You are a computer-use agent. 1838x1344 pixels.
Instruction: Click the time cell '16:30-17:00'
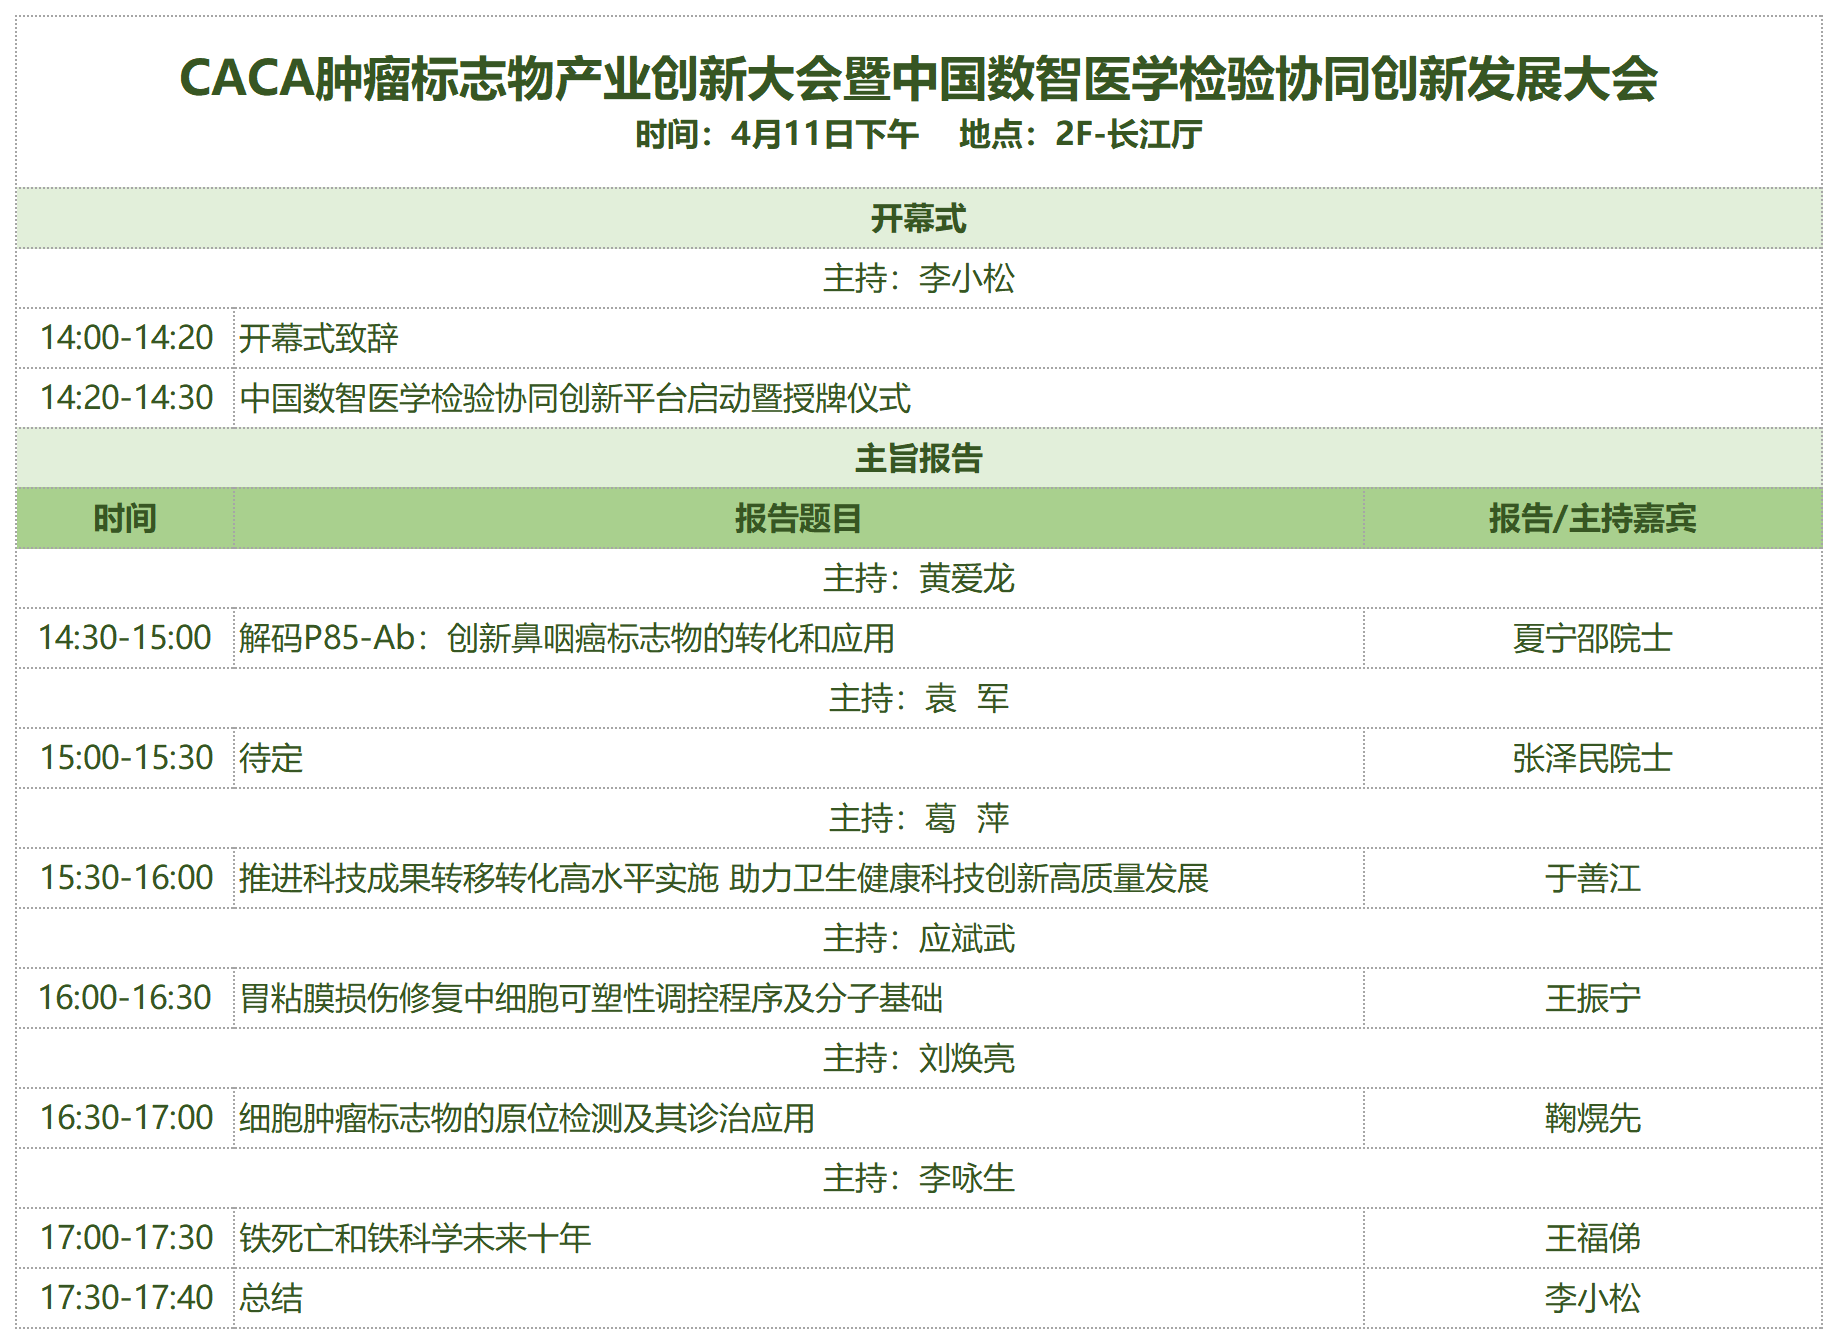pyautogui.click(x=126, y=1118)
